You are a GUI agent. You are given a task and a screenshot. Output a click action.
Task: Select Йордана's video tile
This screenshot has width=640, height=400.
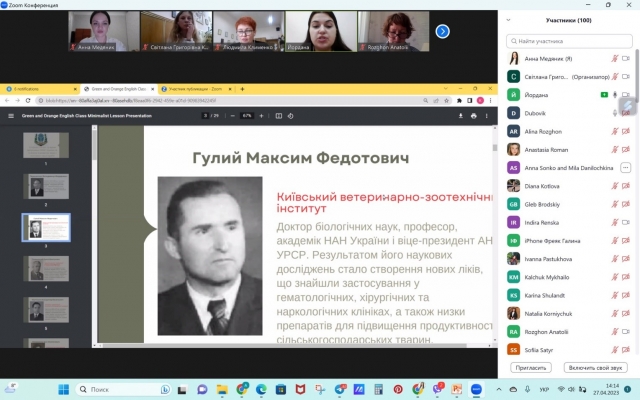click(x=321, y=31)
